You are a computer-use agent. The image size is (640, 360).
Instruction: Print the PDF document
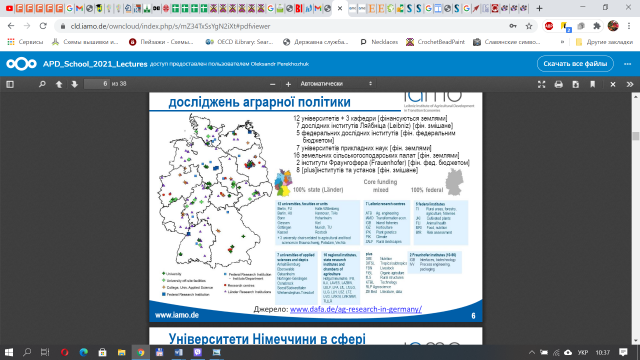tap(558, 84)
